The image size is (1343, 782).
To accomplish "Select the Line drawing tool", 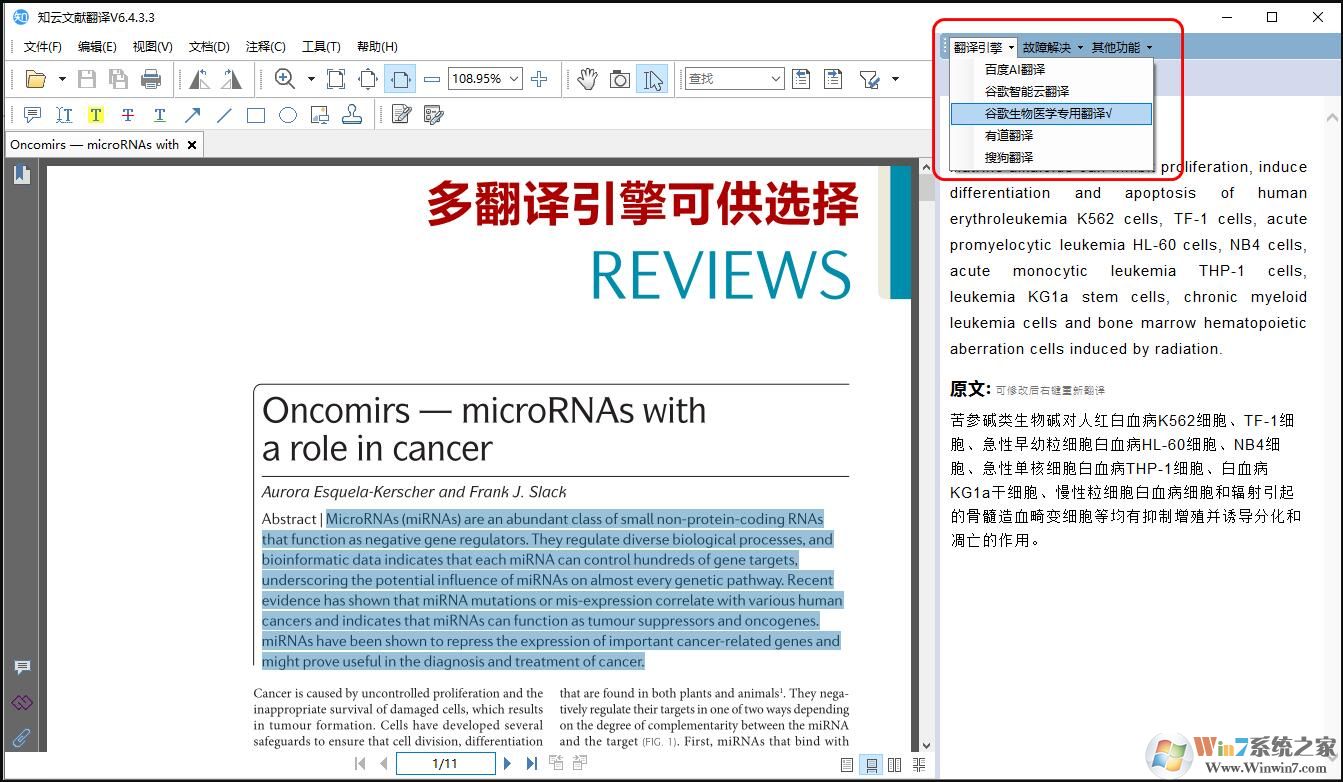I will (224, 115).
